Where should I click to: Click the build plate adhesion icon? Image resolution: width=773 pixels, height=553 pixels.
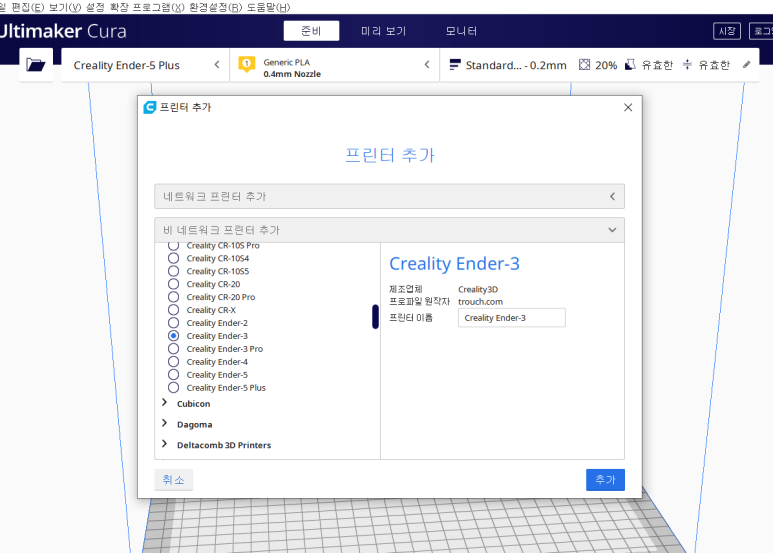point(687,65)
